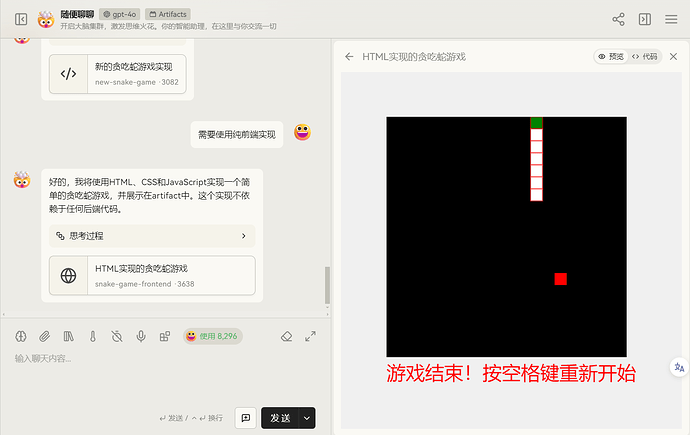This screenshot has width=690, height=435.
Task: Toggle the right panel layout icon
Action: click(645, 19)
